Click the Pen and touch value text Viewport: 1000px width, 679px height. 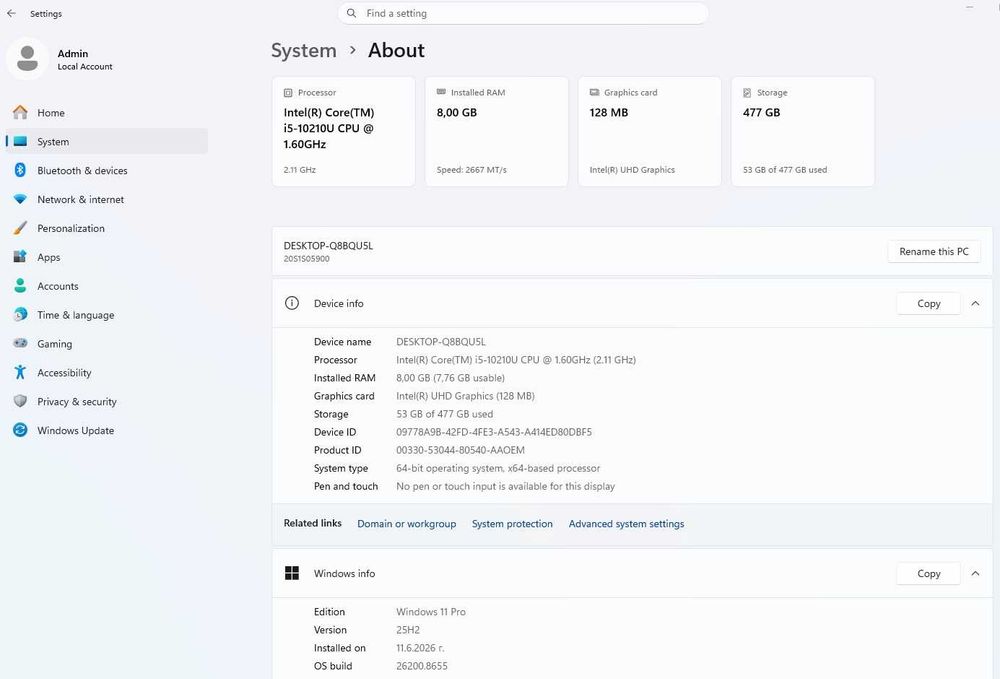point(505,486)
